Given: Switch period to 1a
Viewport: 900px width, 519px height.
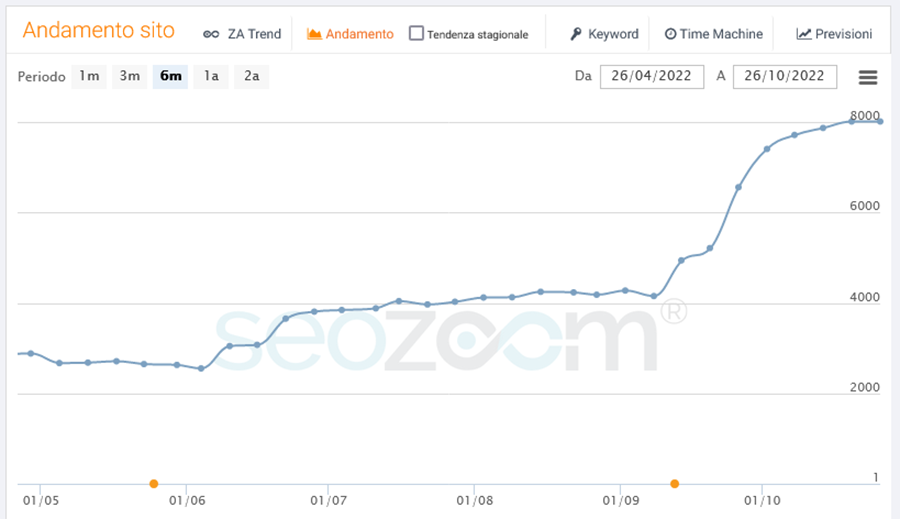Looking at the screenshot, I should point(210,77).
